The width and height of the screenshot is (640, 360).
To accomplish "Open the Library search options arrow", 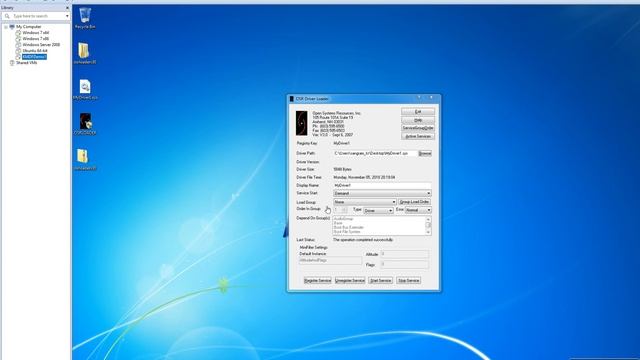I will click(x=67, y=16).
